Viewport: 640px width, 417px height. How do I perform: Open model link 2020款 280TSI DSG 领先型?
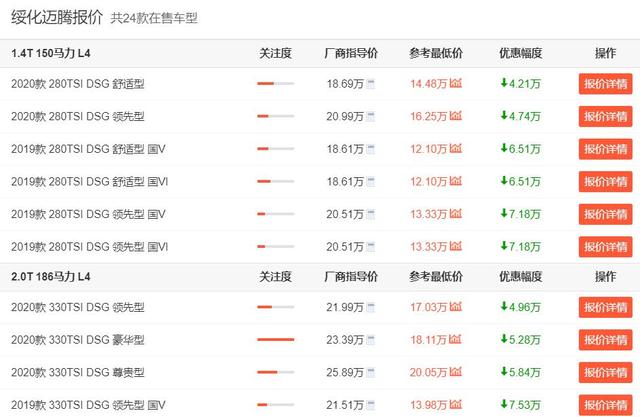coord(78,117)
